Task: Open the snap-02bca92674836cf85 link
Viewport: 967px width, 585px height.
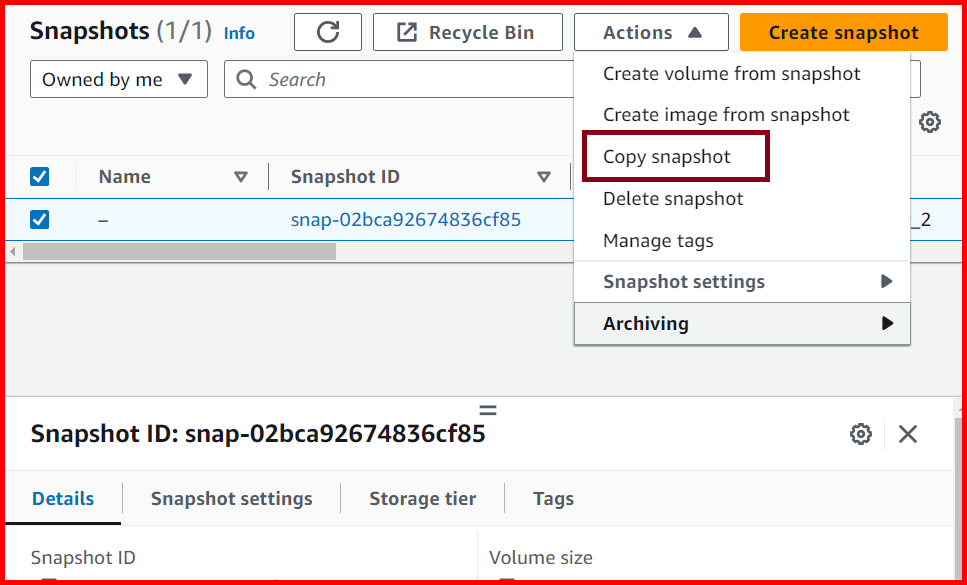Action: point(405,219)
